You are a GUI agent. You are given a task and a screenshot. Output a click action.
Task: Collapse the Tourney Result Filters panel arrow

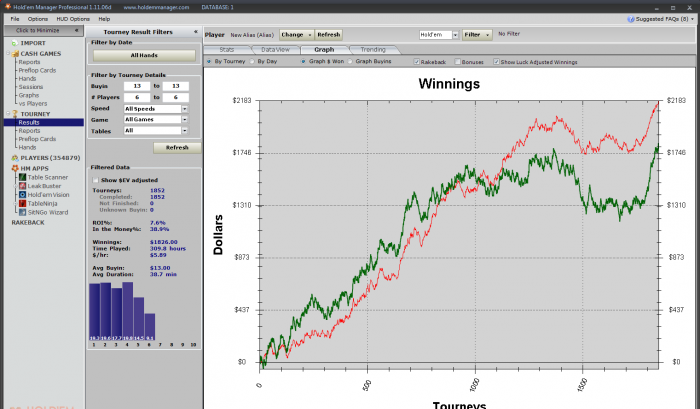point(196,32)
